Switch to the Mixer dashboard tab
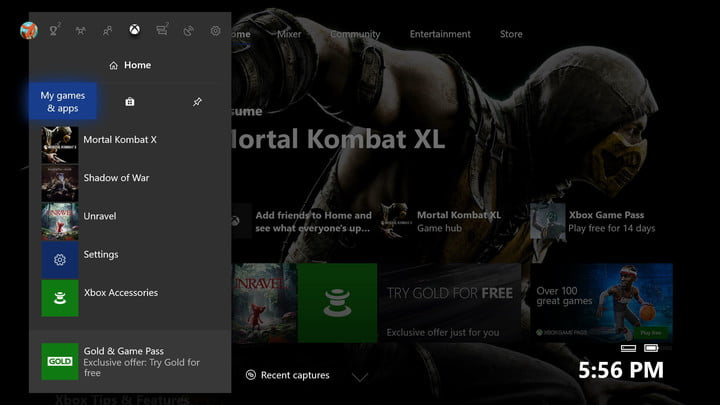 pyautogui.click(x=289, y=34)
